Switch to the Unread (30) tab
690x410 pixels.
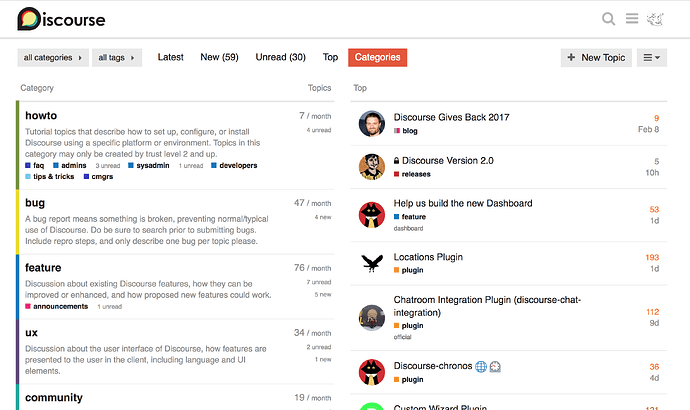280,58
